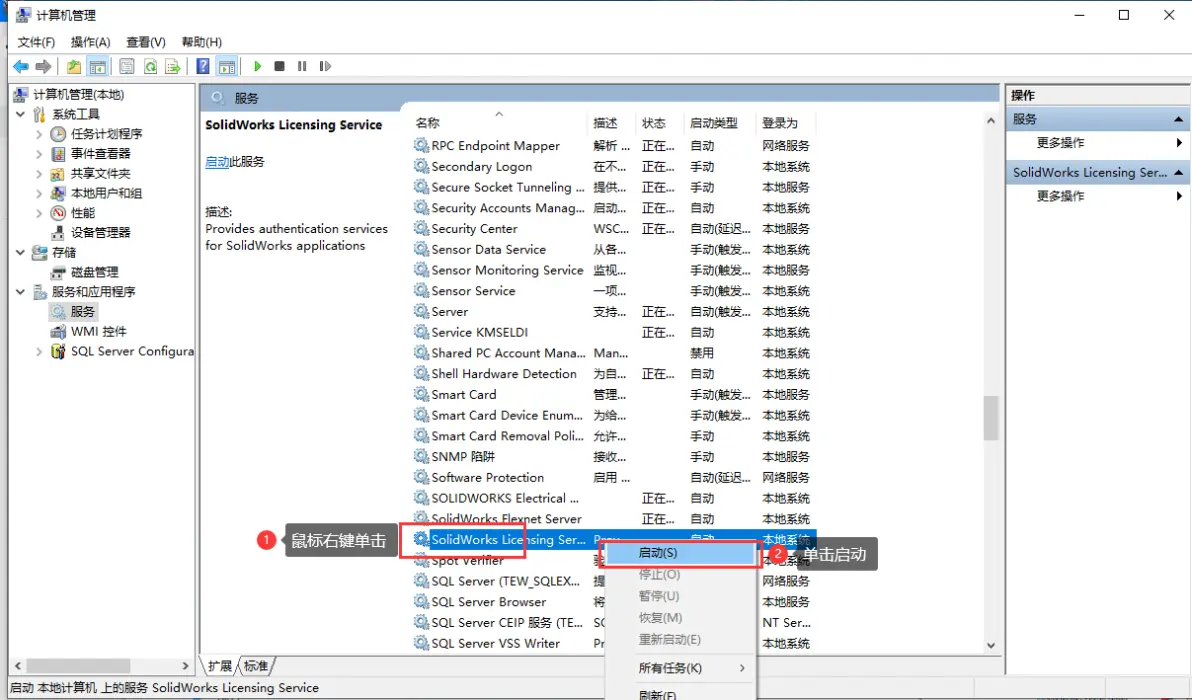Sort by the 启动类型 column header
The image size is (1192, 700).
[x=713, y=123]
